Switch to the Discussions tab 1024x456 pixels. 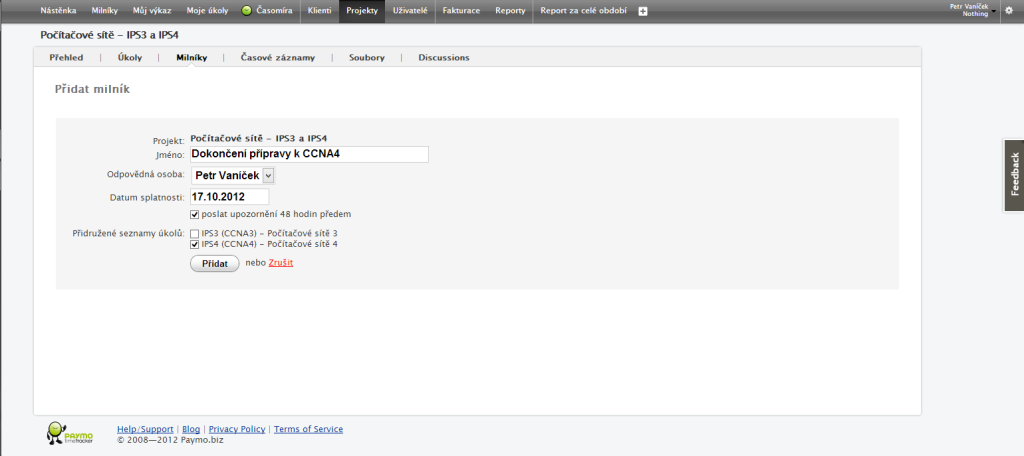point(444,57)
